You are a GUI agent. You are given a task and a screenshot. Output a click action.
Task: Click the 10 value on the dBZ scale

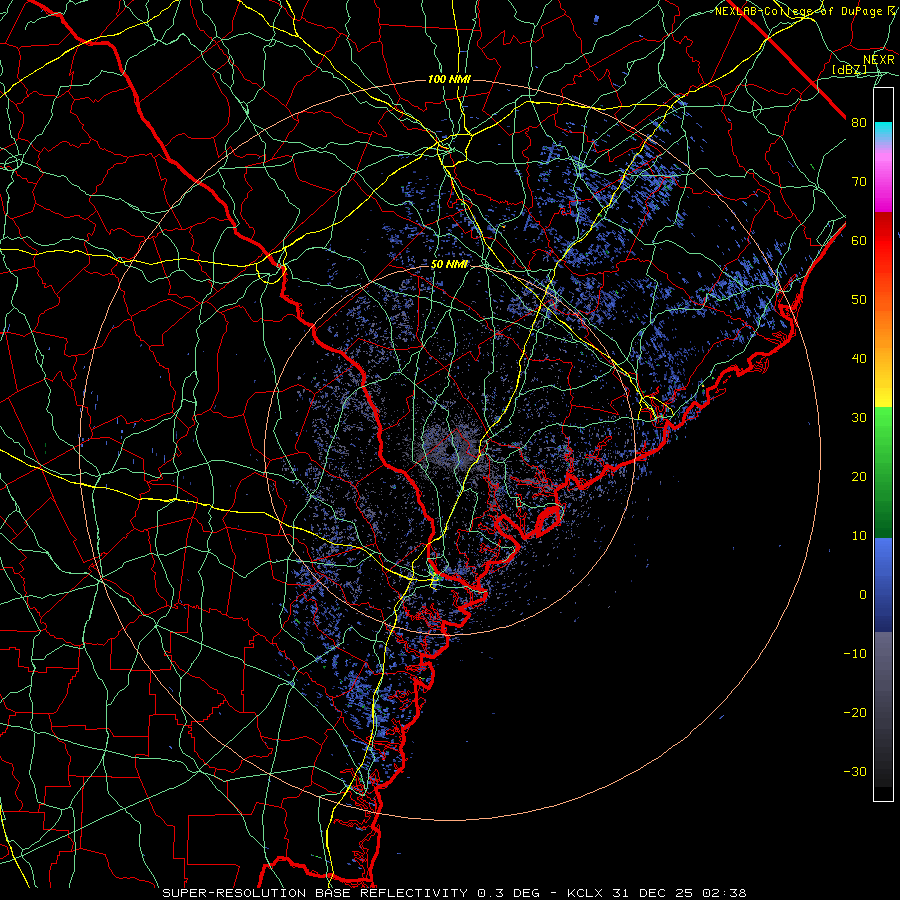pos(859,536)
